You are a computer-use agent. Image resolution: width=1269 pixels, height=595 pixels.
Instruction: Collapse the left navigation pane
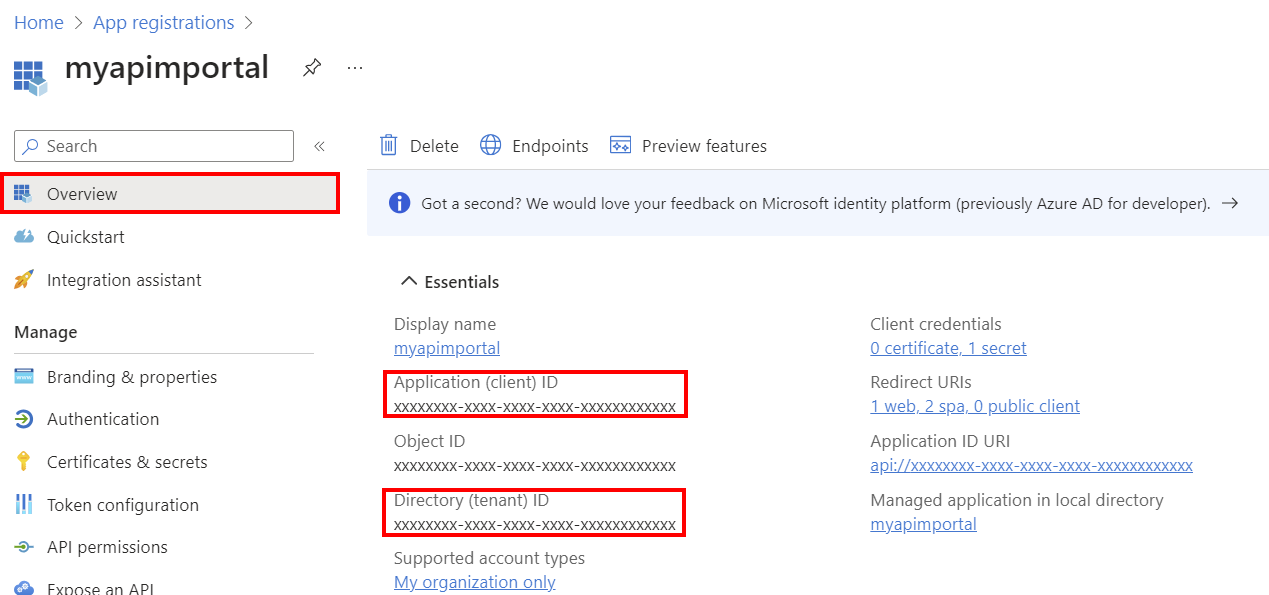pos(319,145)
